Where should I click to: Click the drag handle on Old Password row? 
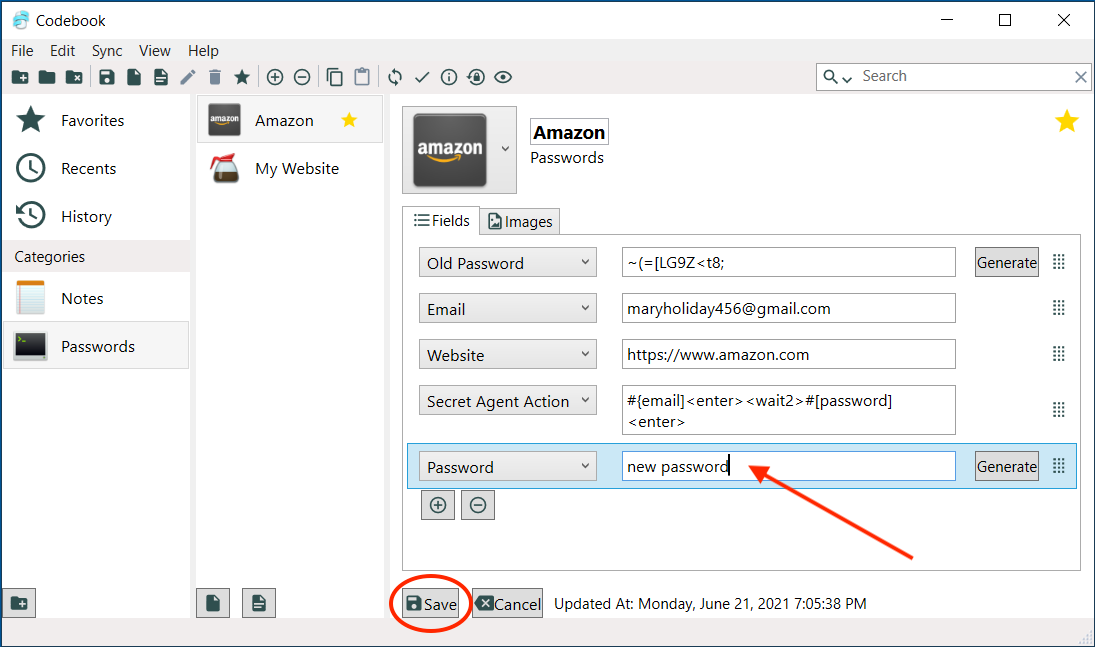1059,262
